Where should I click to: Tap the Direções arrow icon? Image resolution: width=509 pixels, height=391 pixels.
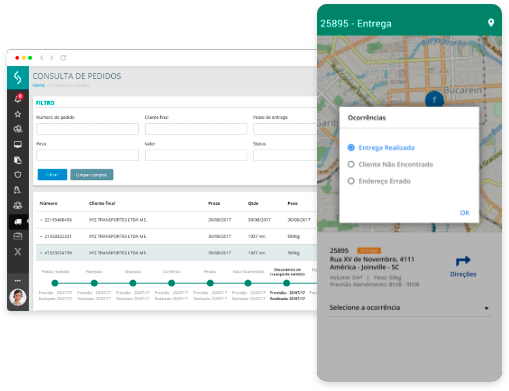(463, 260)
